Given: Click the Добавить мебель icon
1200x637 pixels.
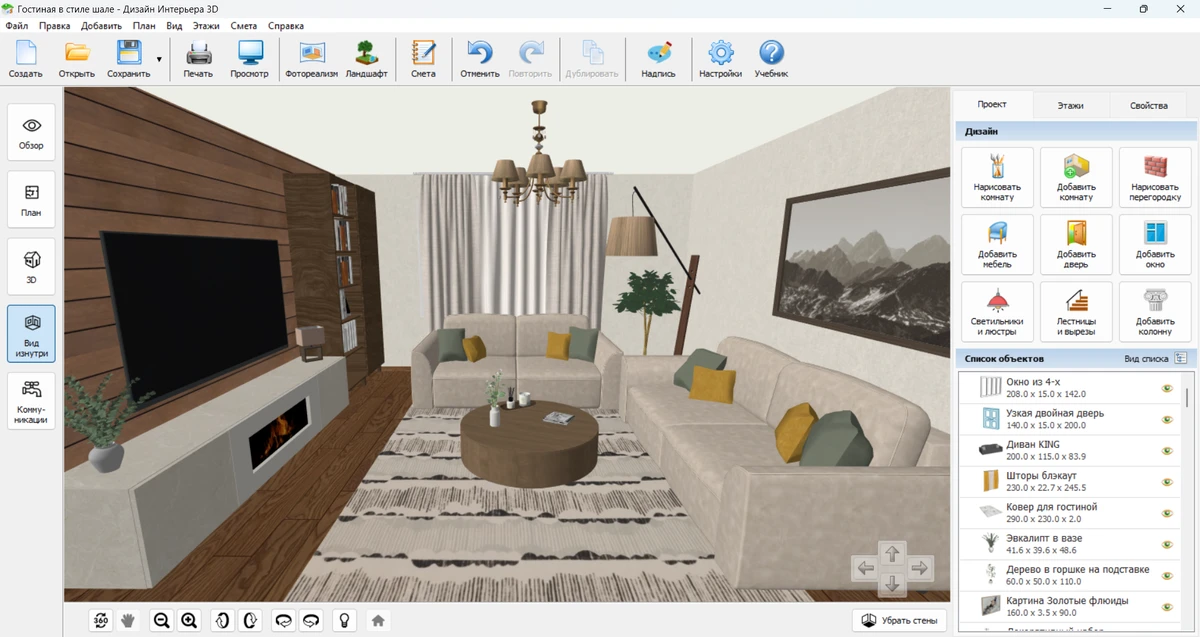Looking at the screenshot, I should point(997,244).
